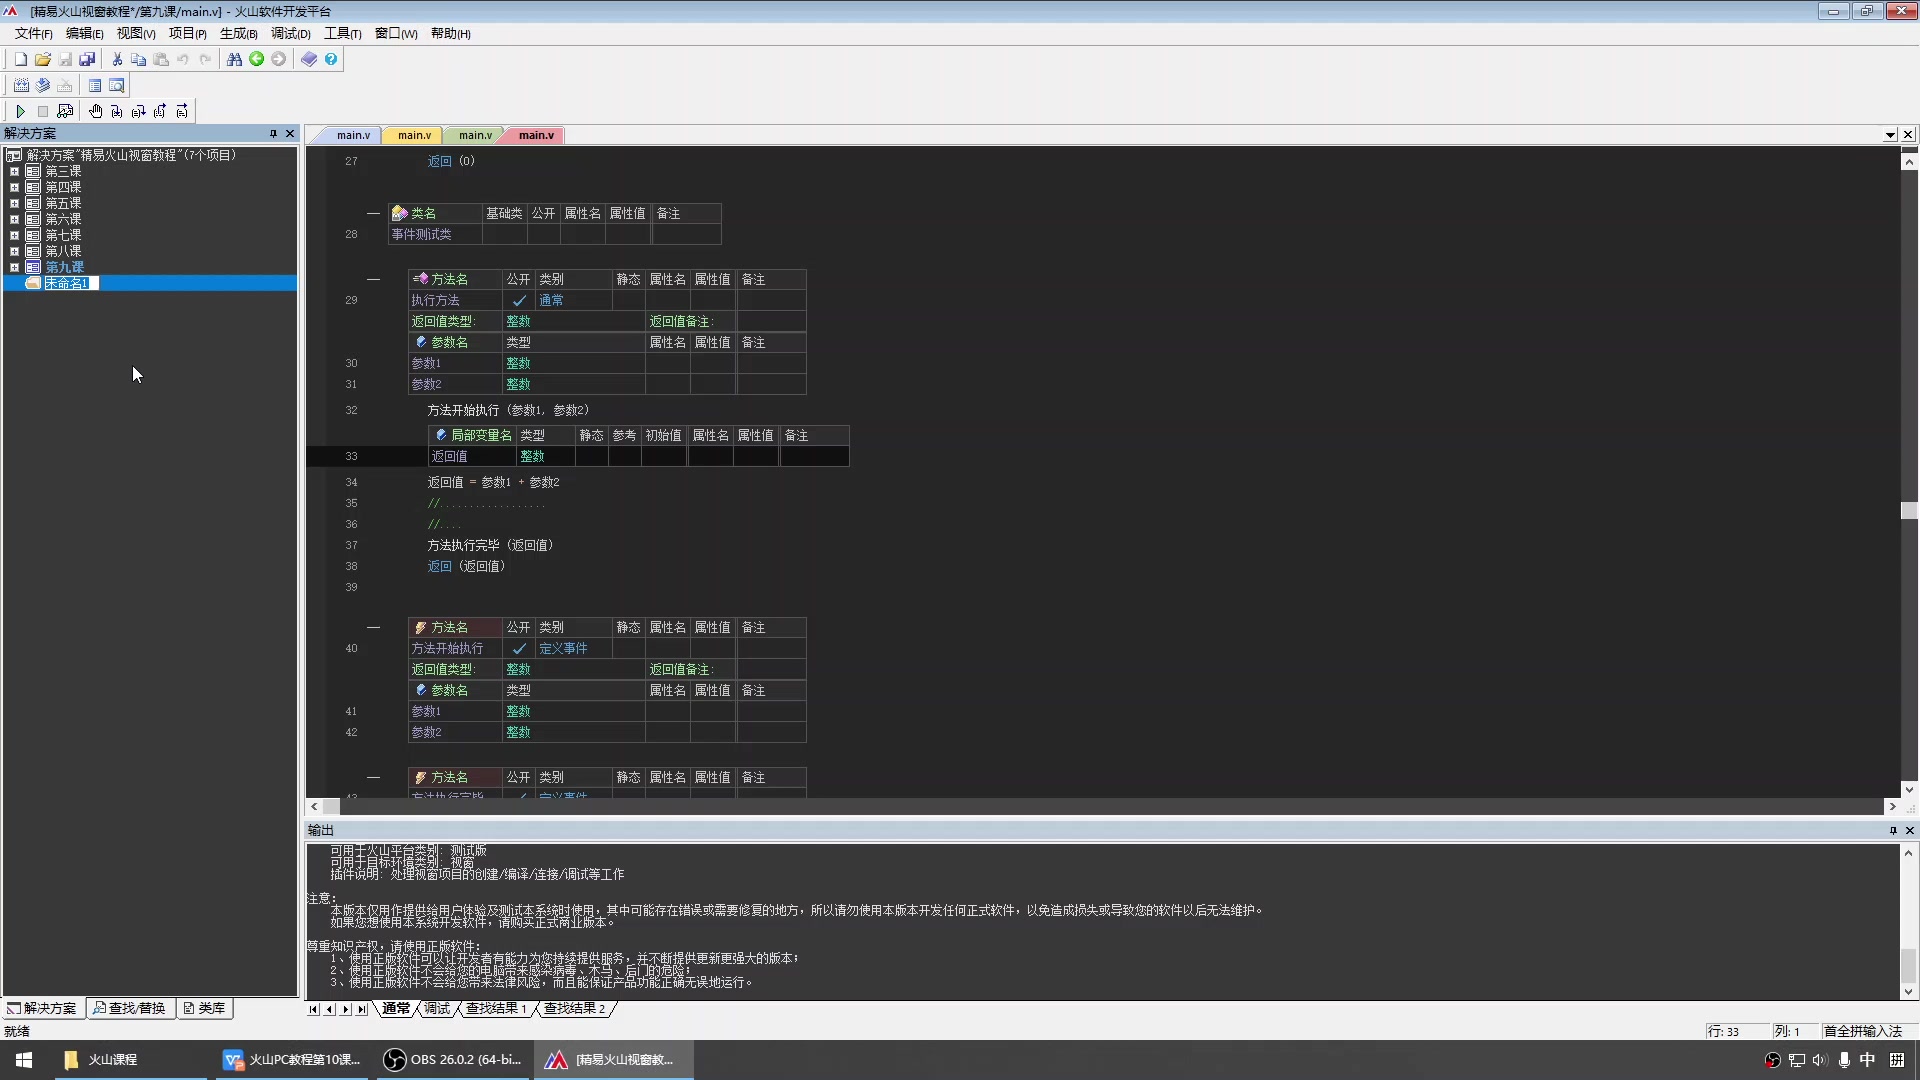Click the Paste toolbar icon
1920x1080 pixels.
(161, 59)
